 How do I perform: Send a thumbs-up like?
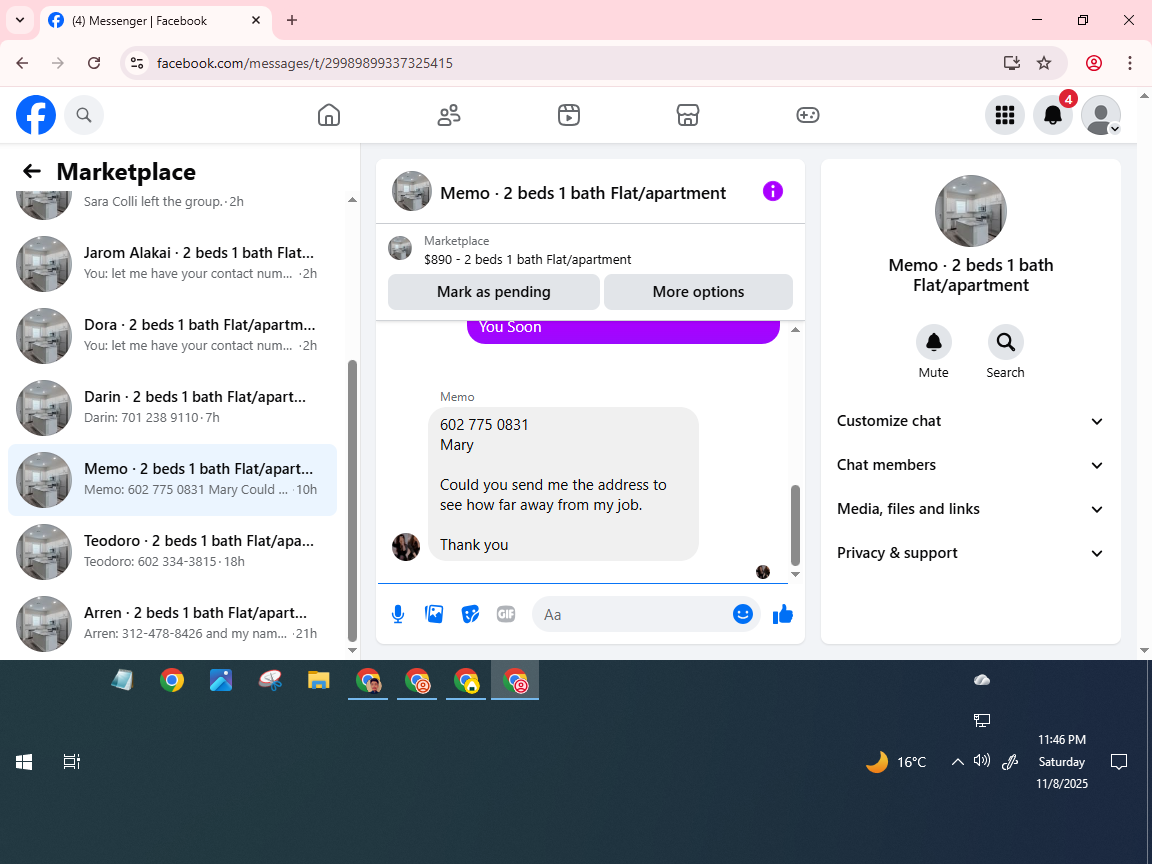(x=783, y=614)
